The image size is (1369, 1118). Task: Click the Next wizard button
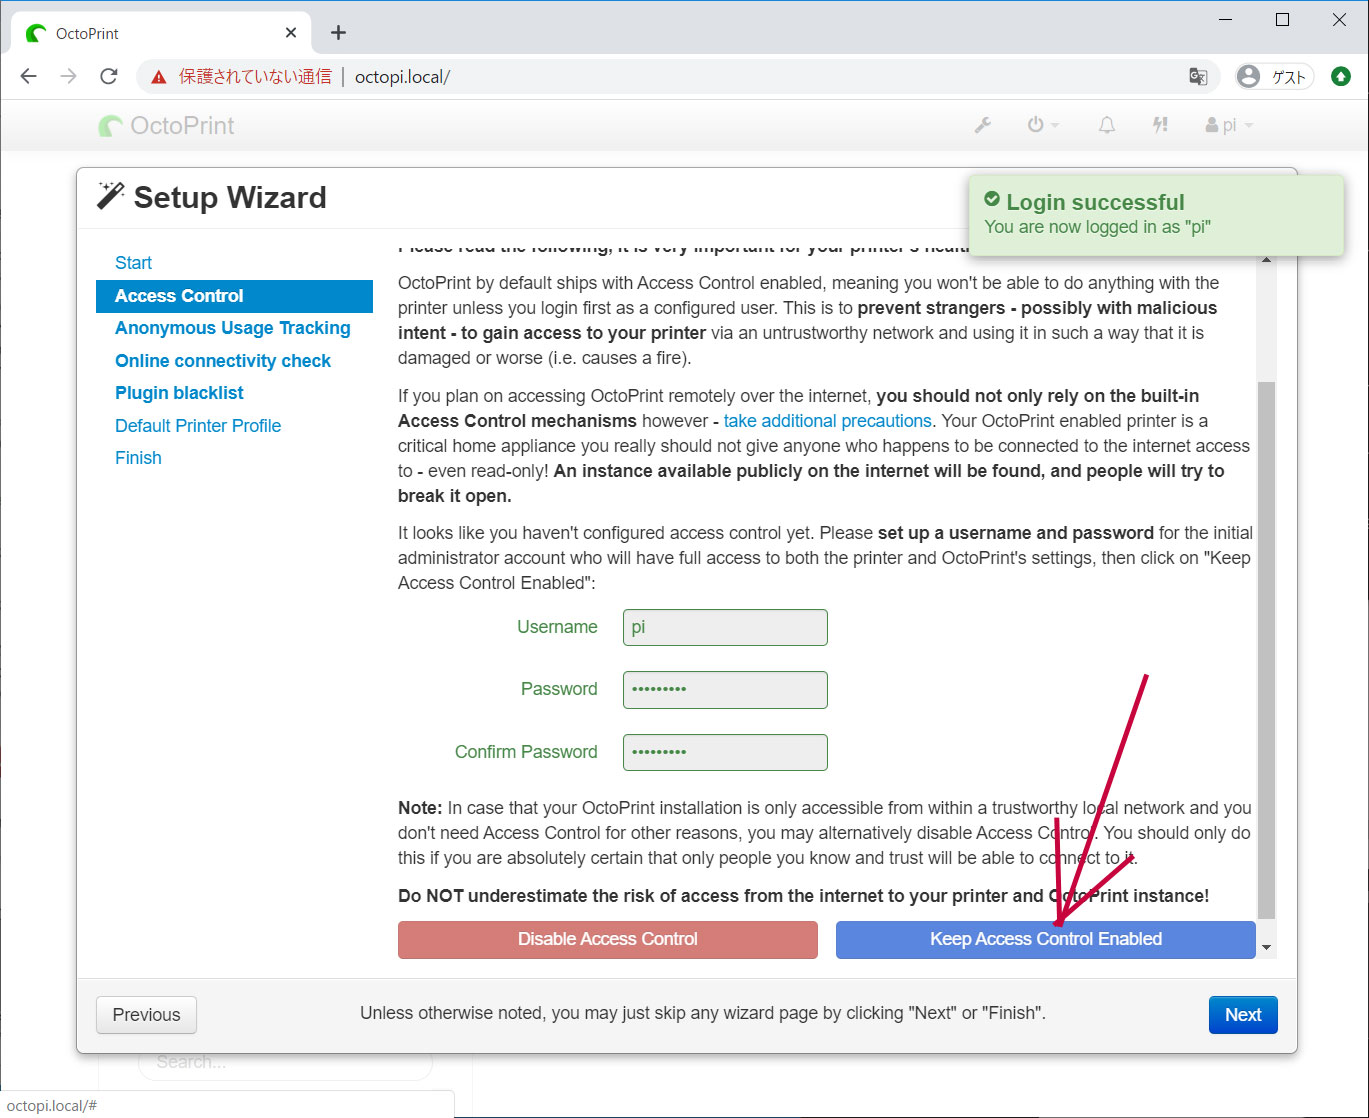point(1243,1015)
